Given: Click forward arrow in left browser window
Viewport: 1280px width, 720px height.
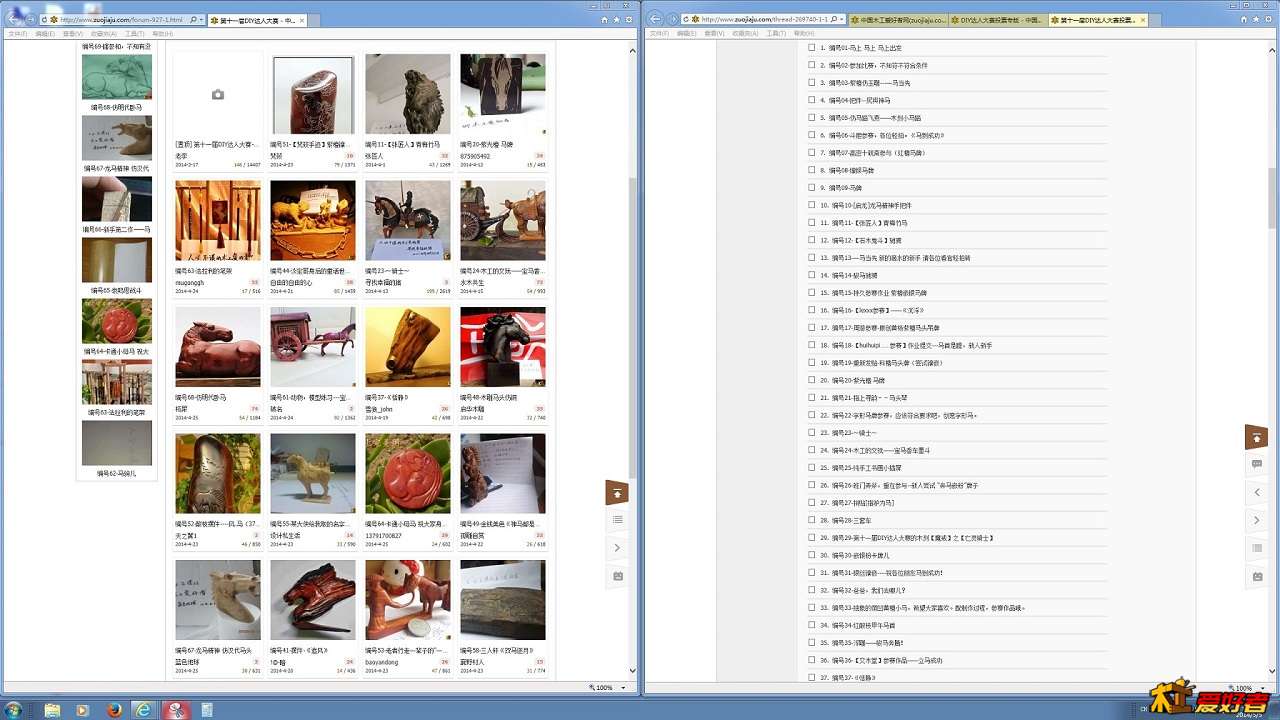Looking at the screenshot, I should coord(31,19).
